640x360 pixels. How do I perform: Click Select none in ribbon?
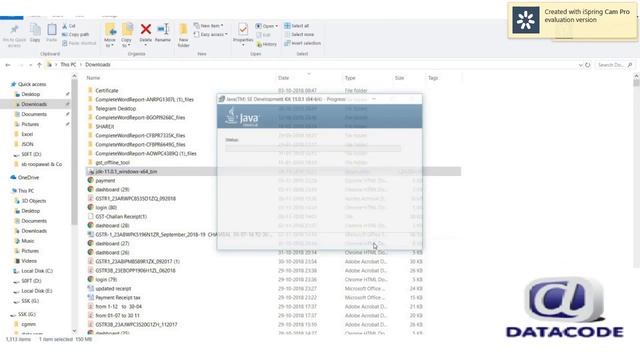(x=299, y=35)
